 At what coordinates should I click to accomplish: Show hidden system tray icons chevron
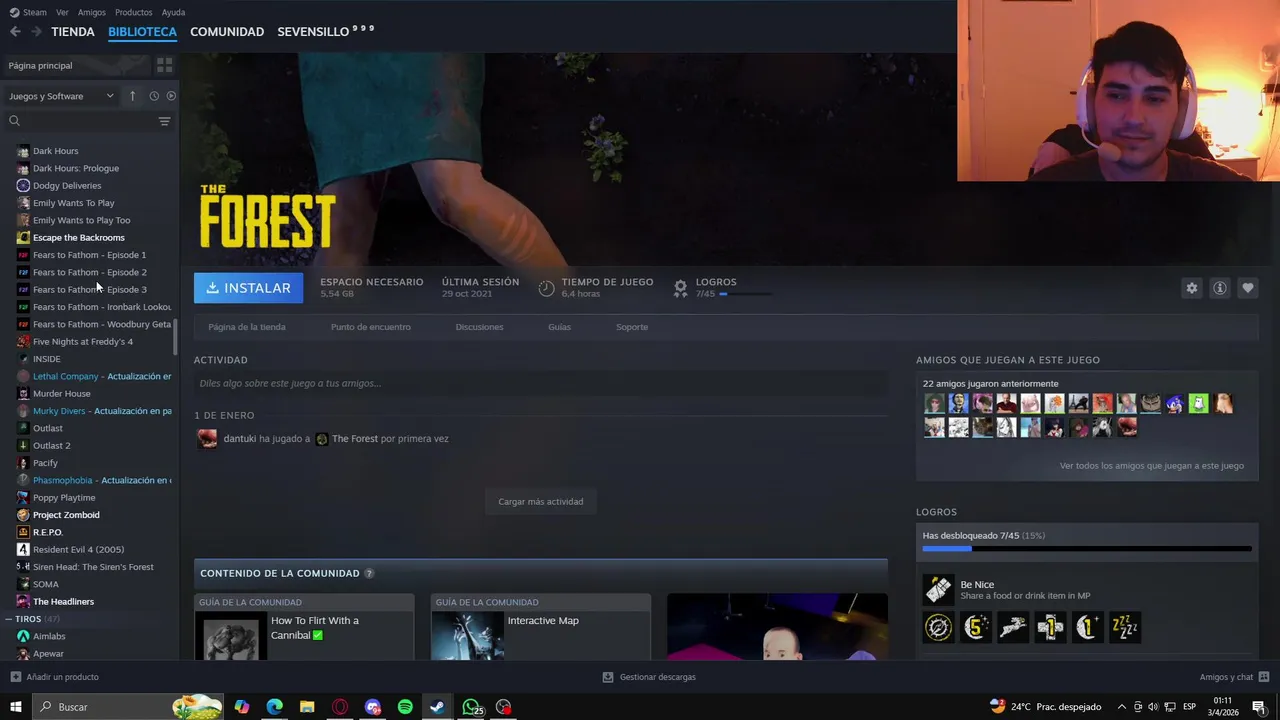pyautogui.click(x=1121, y=707)
